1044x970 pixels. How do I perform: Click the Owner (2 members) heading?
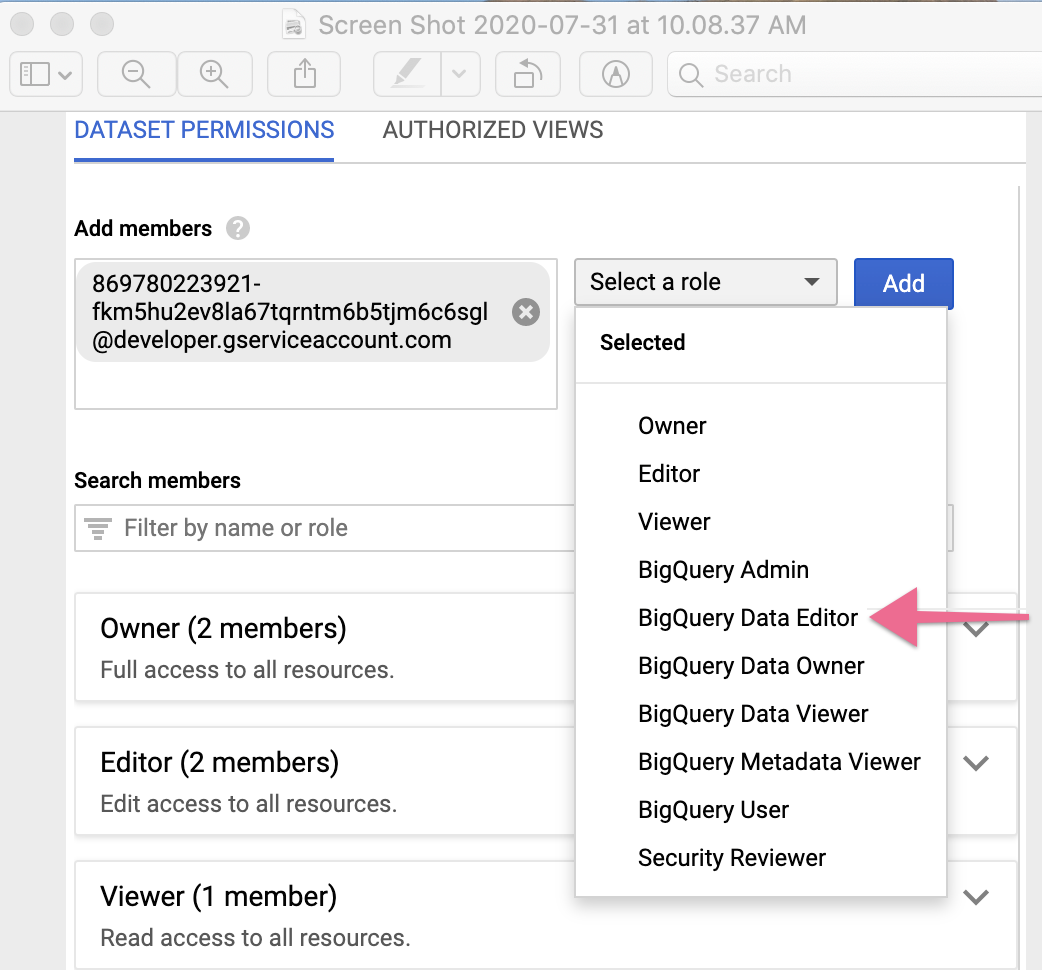pos(223,628)
